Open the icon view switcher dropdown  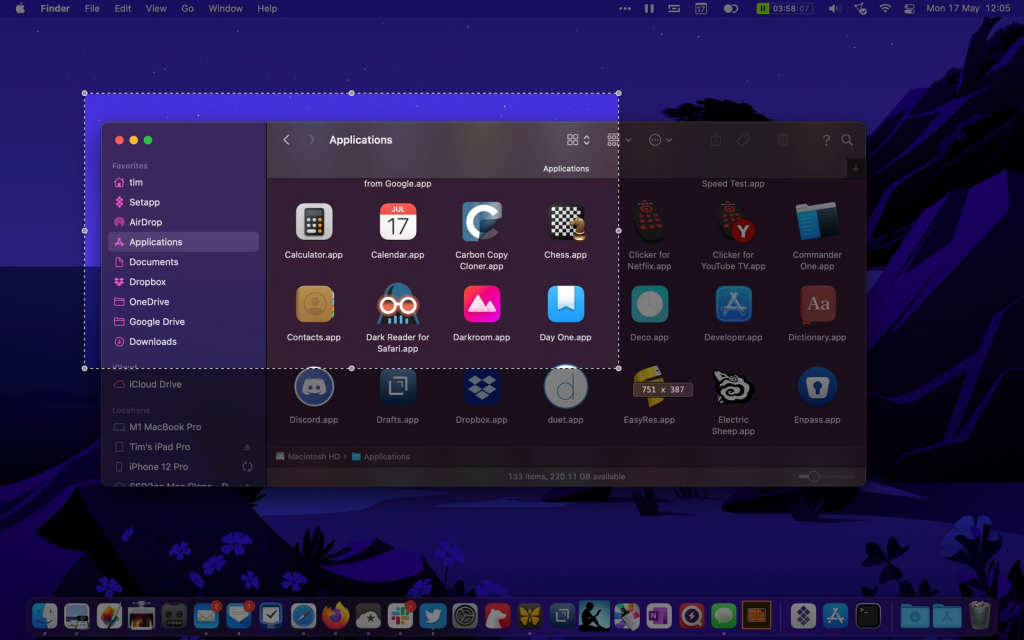(x=578, y=140)
